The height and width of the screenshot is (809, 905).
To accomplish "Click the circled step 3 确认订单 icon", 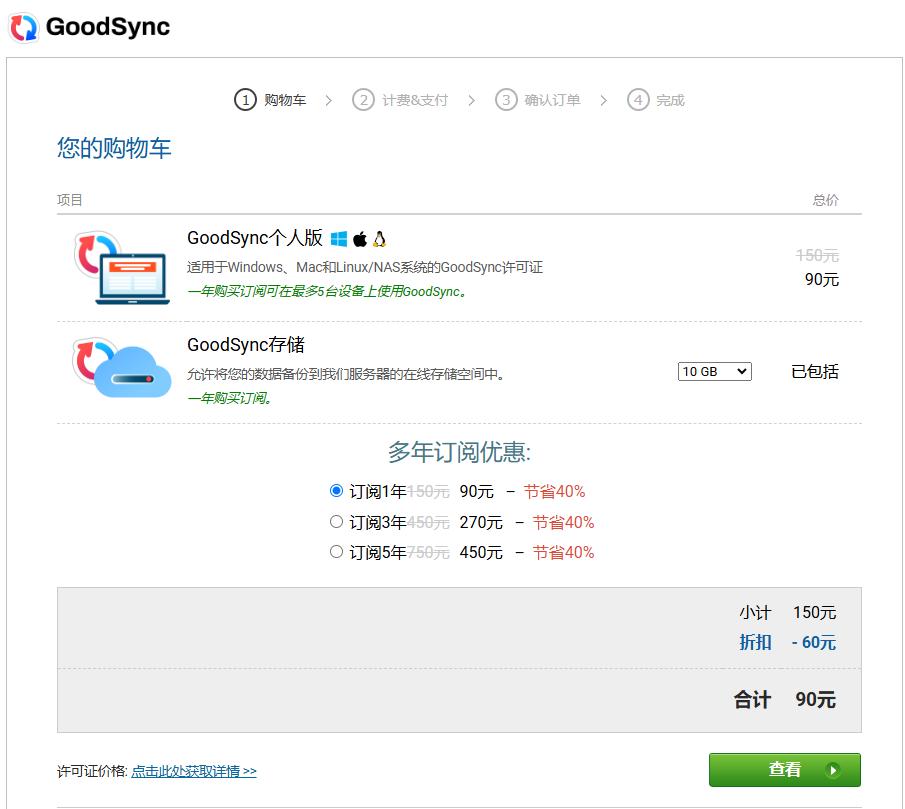I will click(505, 100).
